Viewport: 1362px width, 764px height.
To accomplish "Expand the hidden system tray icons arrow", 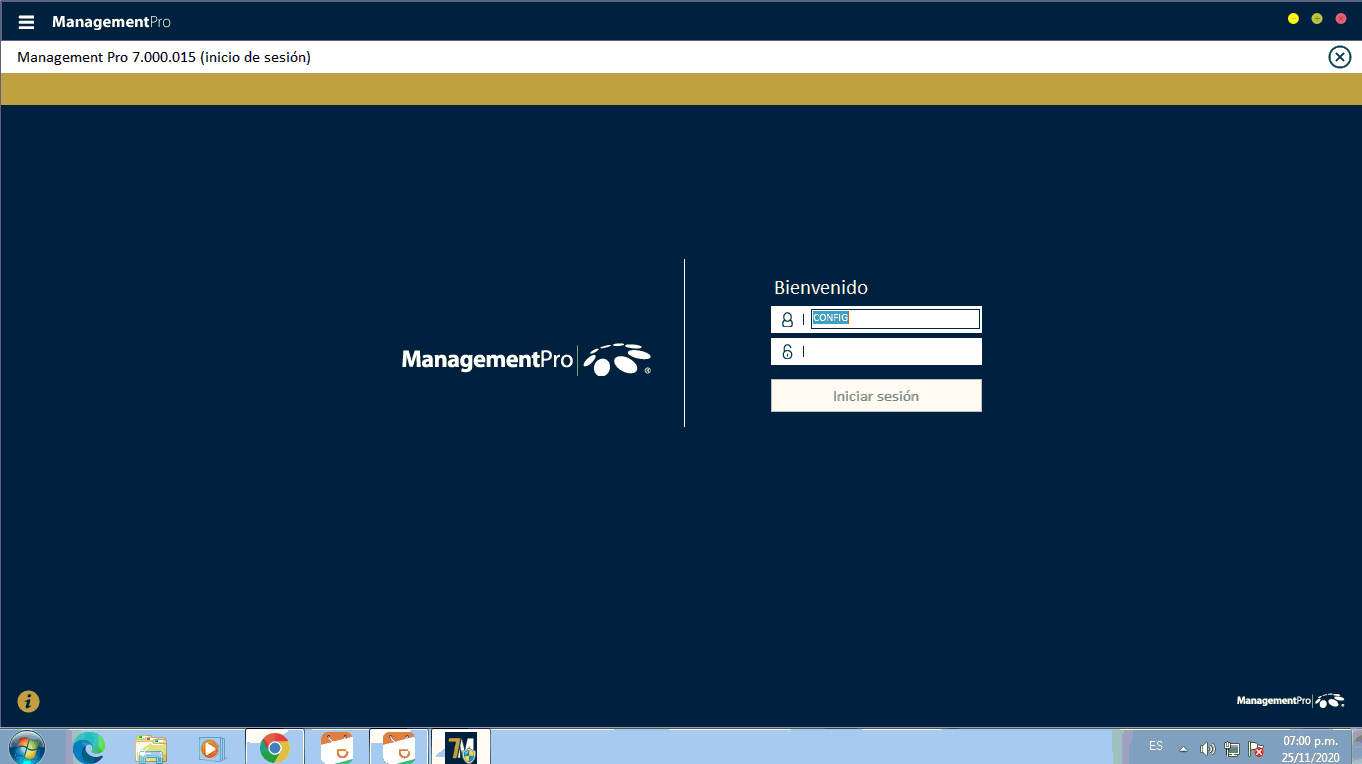I will pos(1183,748).
